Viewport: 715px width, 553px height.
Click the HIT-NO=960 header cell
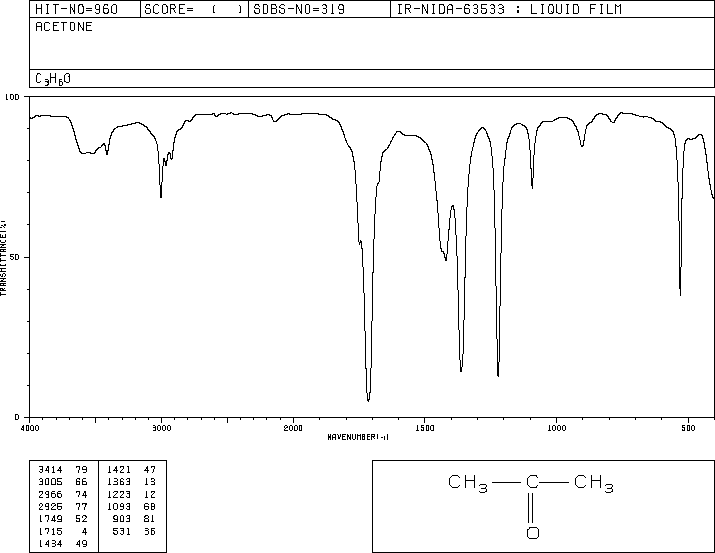pyautogui.click(x=85, y=9)
